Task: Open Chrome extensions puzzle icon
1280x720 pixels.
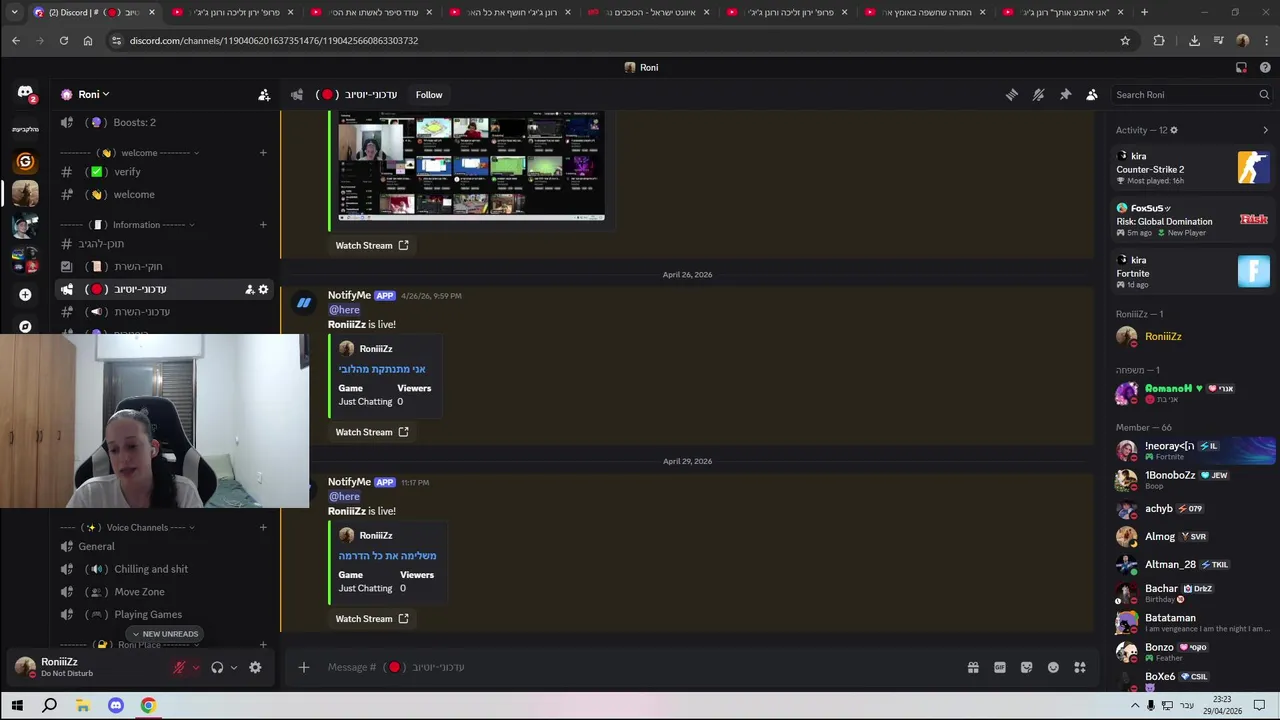Action: (x=1159, y=41)
